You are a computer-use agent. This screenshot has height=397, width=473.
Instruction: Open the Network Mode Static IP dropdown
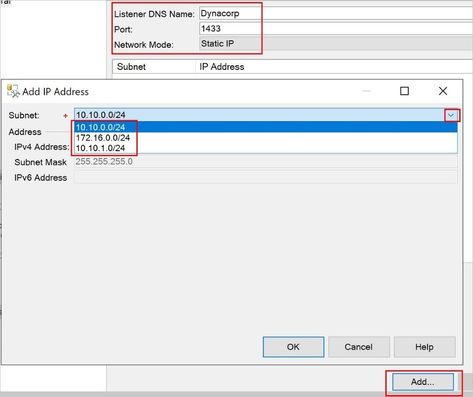click(x=336, y=44)
